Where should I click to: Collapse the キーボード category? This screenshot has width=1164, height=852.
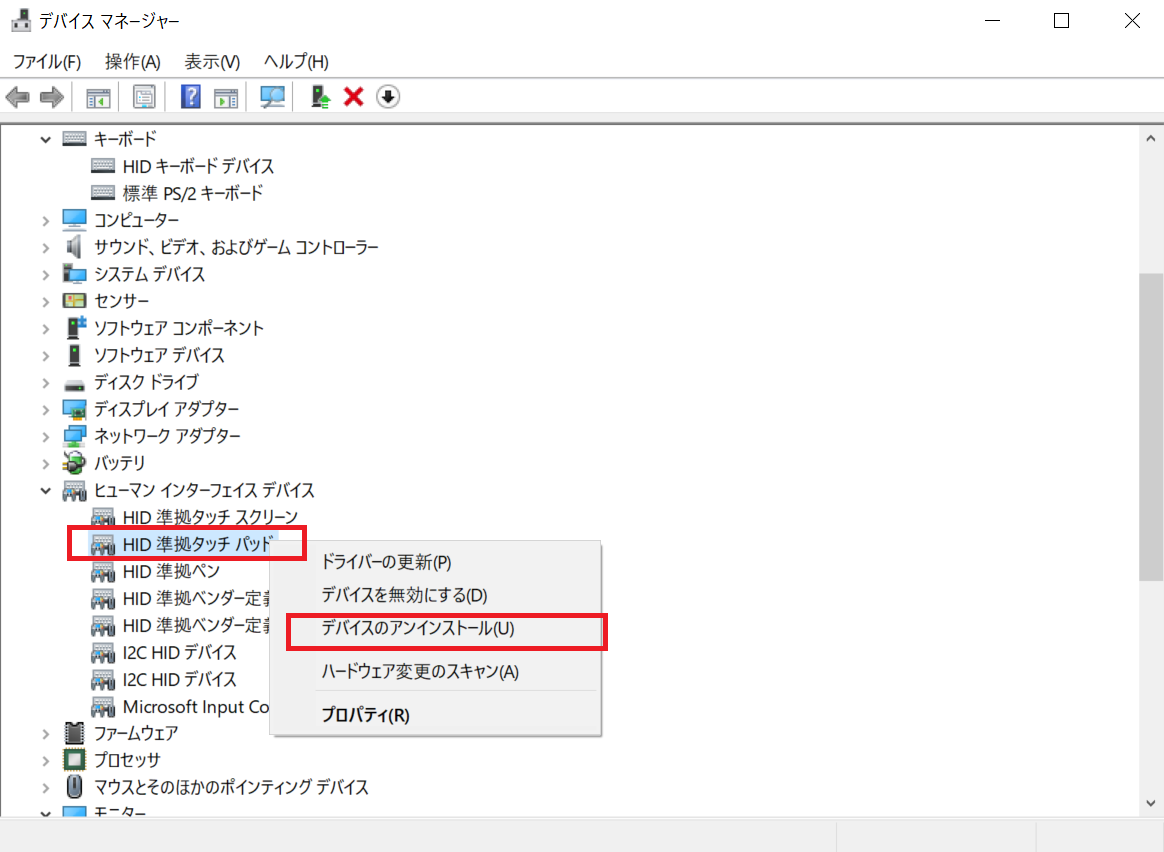45,139
